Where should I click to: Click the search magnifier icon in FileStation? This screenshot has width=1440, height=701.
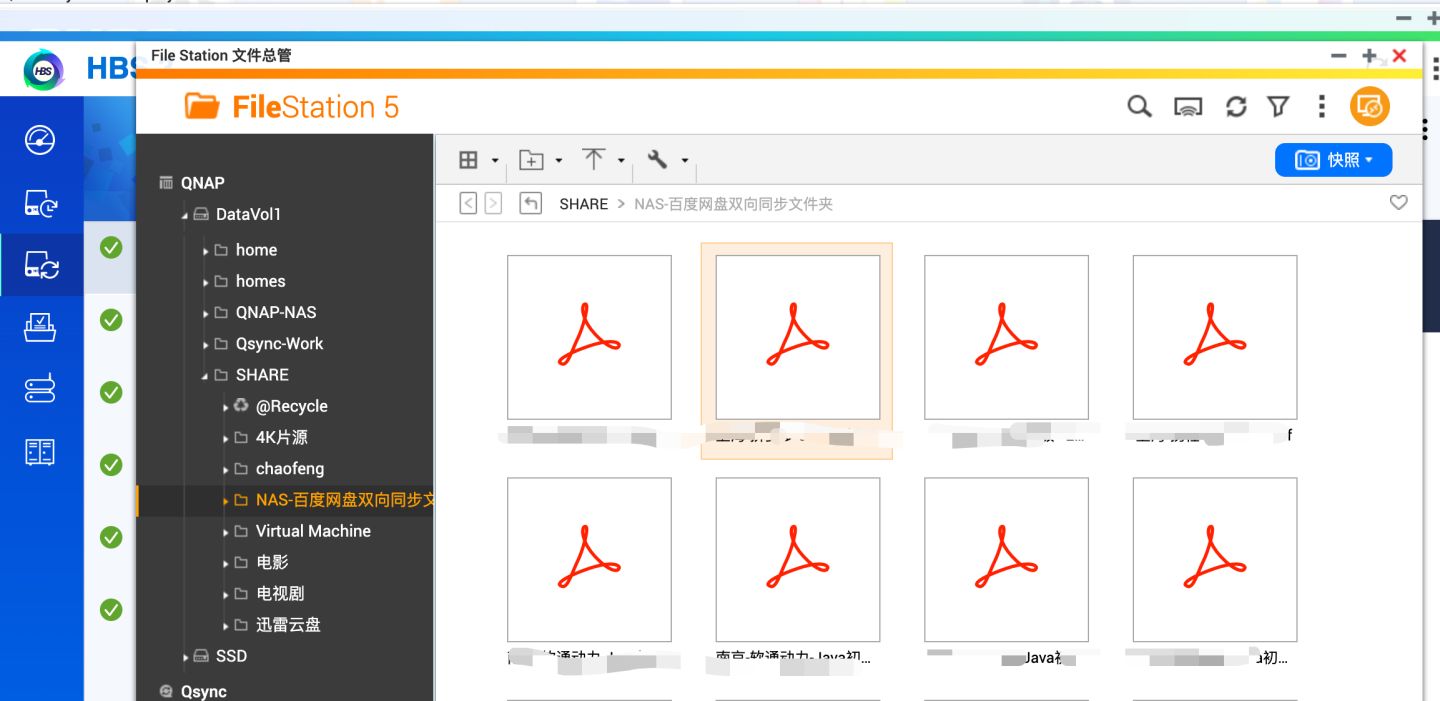point(1139,106)
